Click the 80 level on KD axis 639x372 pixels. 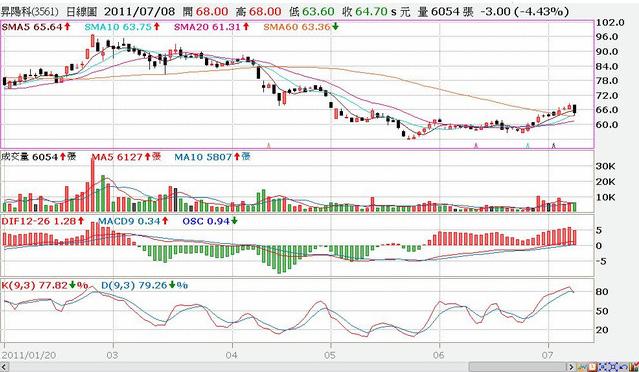tap(602, 292)
